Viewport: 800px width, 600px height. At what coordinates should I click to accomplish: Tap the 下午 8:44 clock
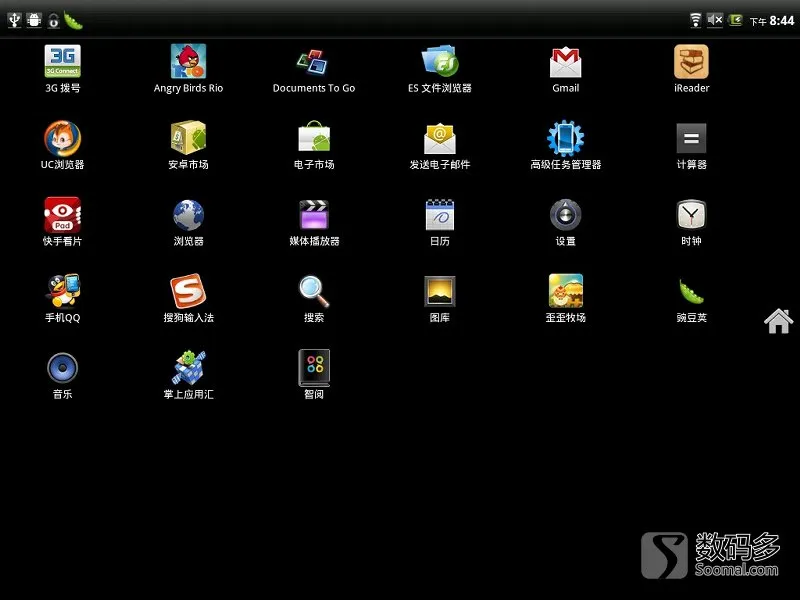pyautogui.click(x=771, y=21)
